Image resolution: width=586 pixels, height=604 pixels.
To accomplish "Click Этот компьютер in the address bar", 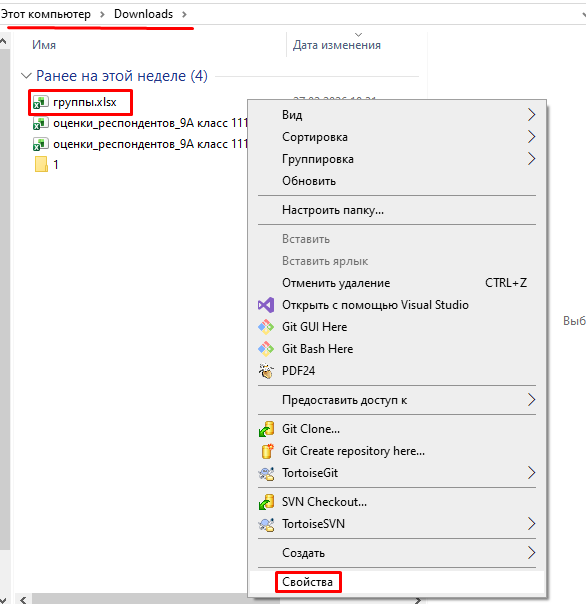I will 45,14.
